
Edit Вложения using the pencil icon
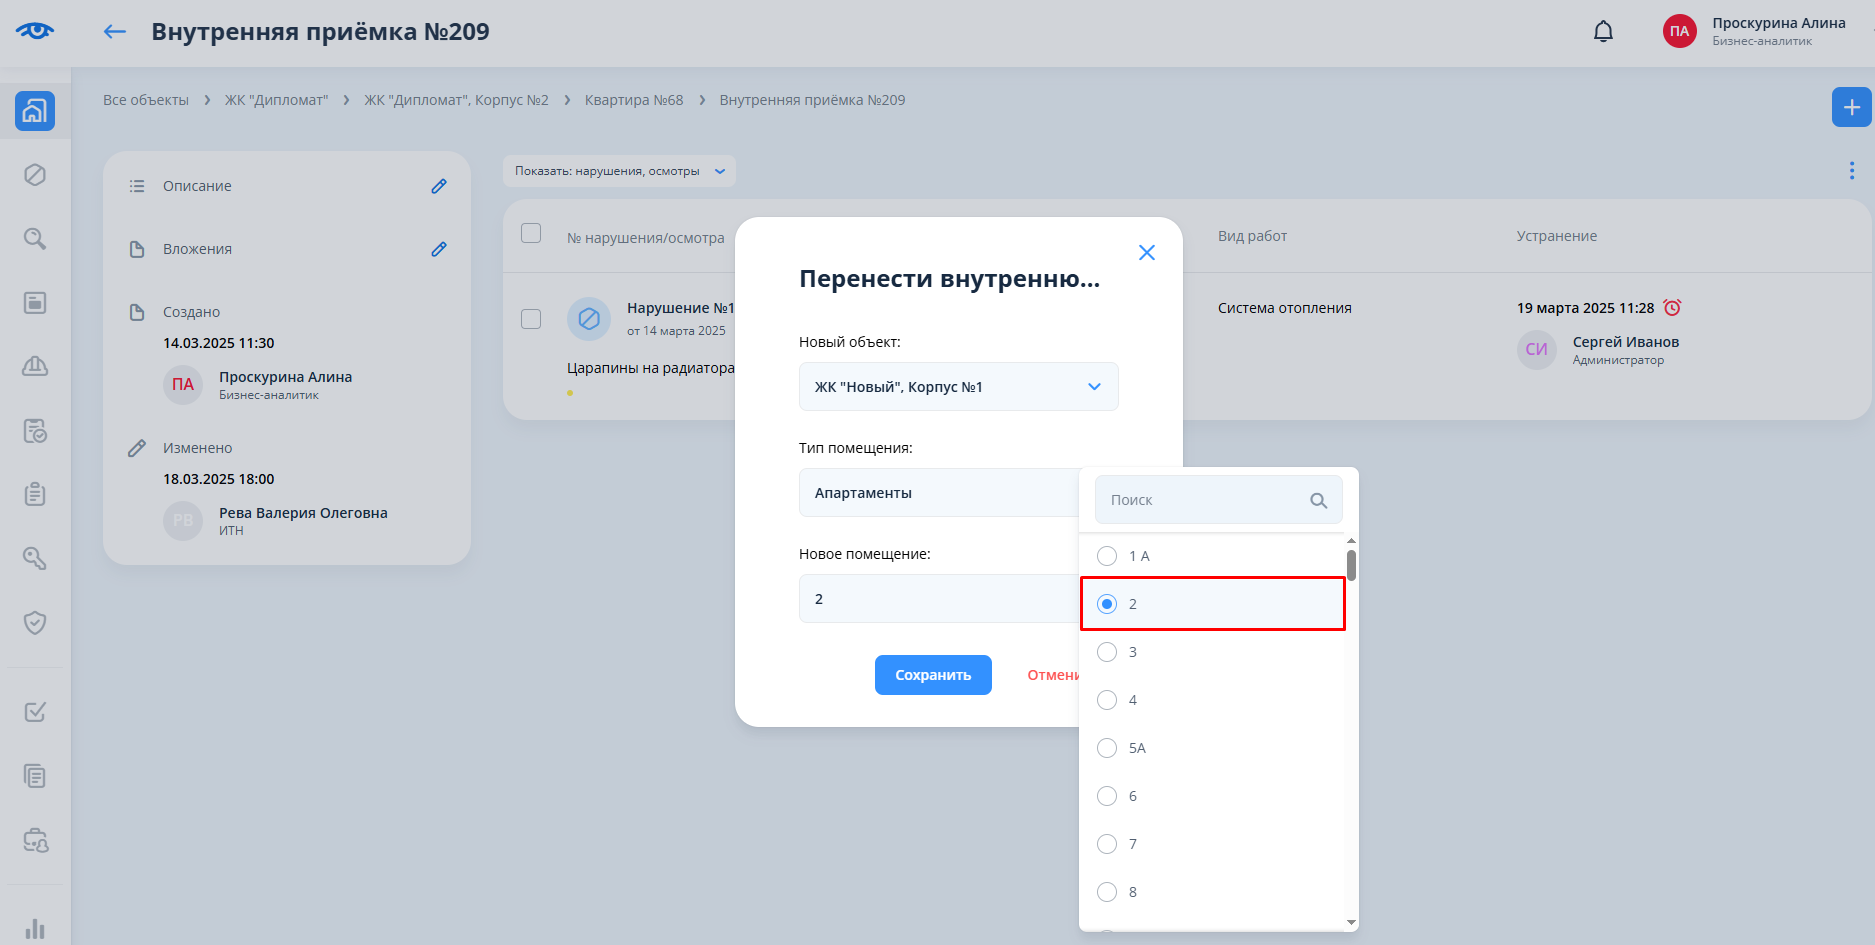click(438, 249)
